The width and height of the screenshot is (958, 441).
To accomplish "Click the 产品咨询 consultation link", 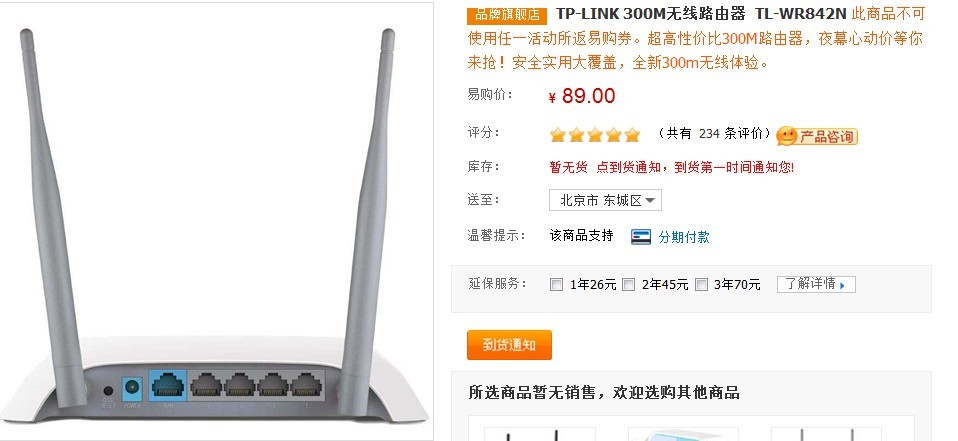I will pyautogui.click(x=828, y=136).
